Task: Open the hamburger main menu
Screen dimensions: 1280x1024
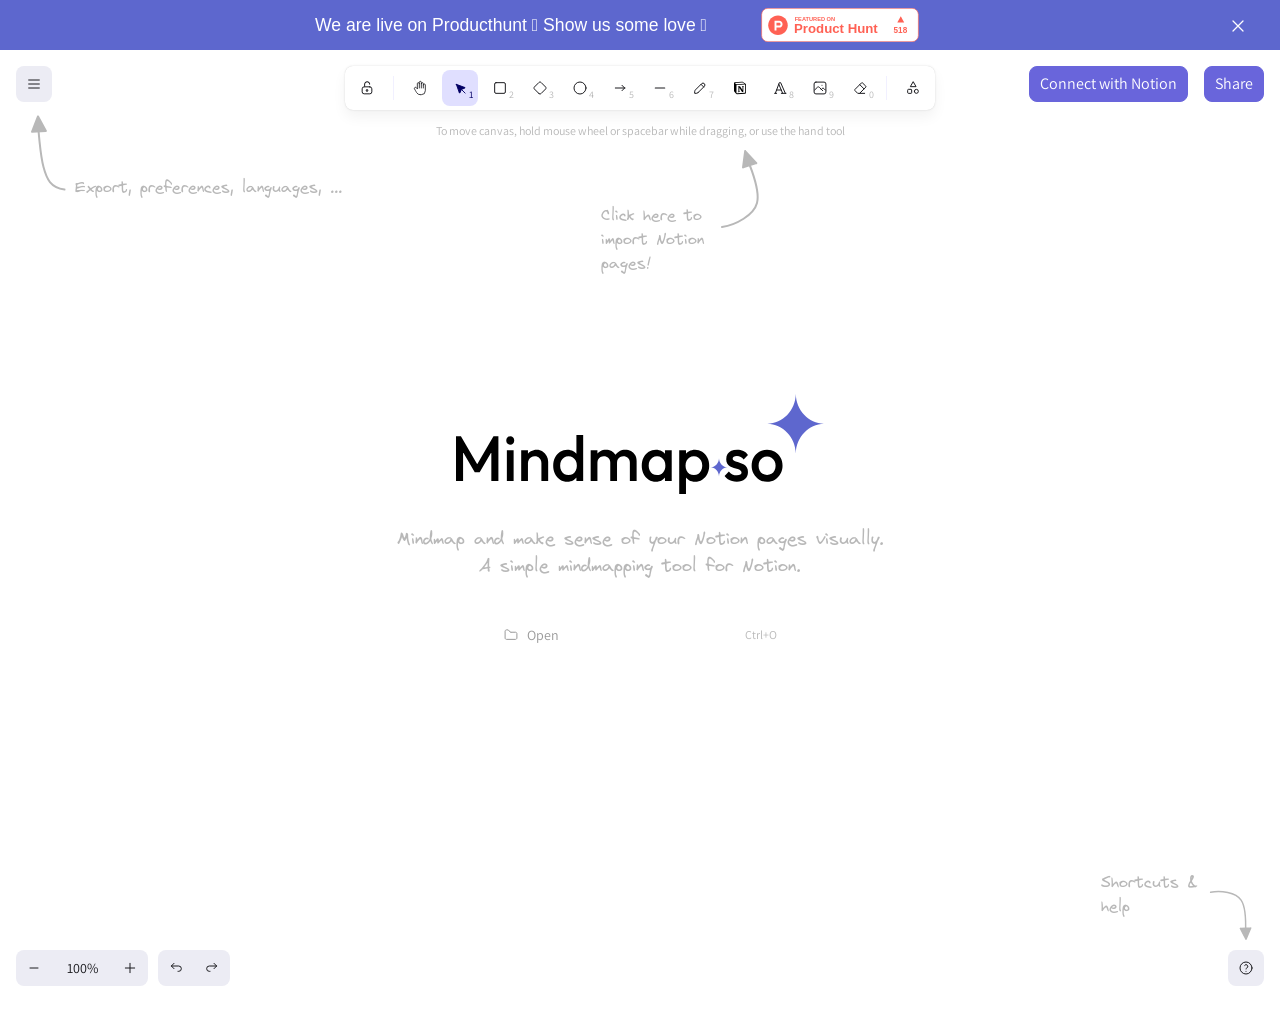Action: click(34, 84)
